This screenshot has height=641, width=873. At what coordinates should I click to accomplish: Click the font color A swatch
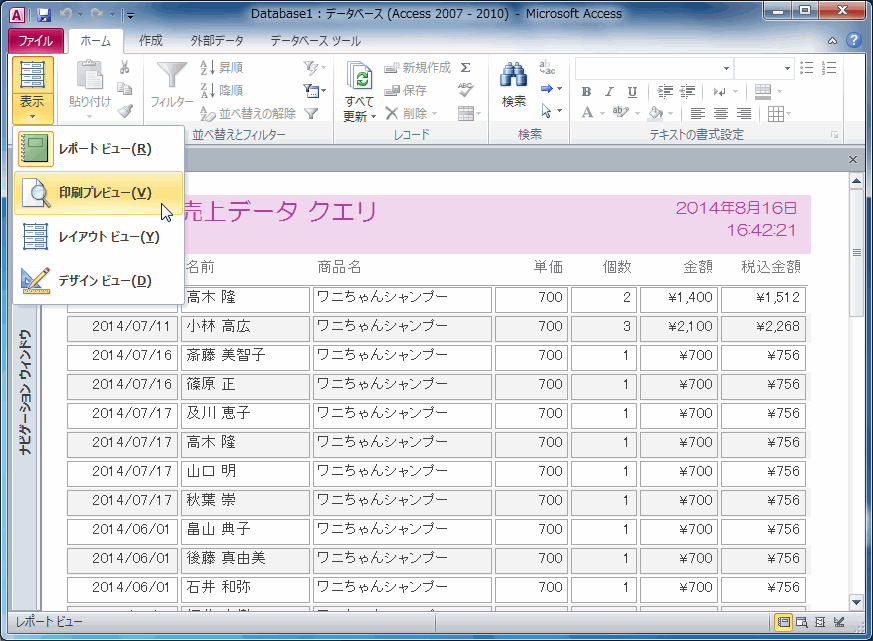click(587, 113)
